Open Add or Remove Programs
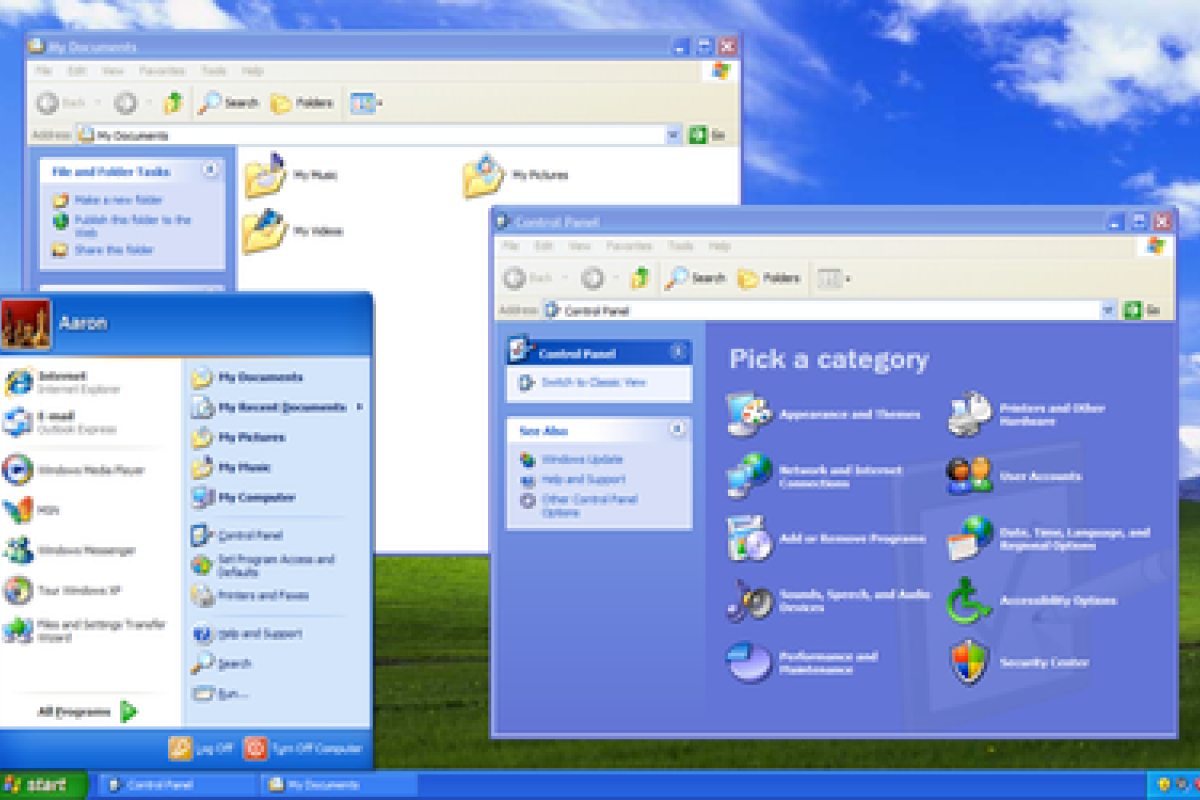Viewport: 1200px width, 800px height. pyautogui.click(x=851, y=539)
